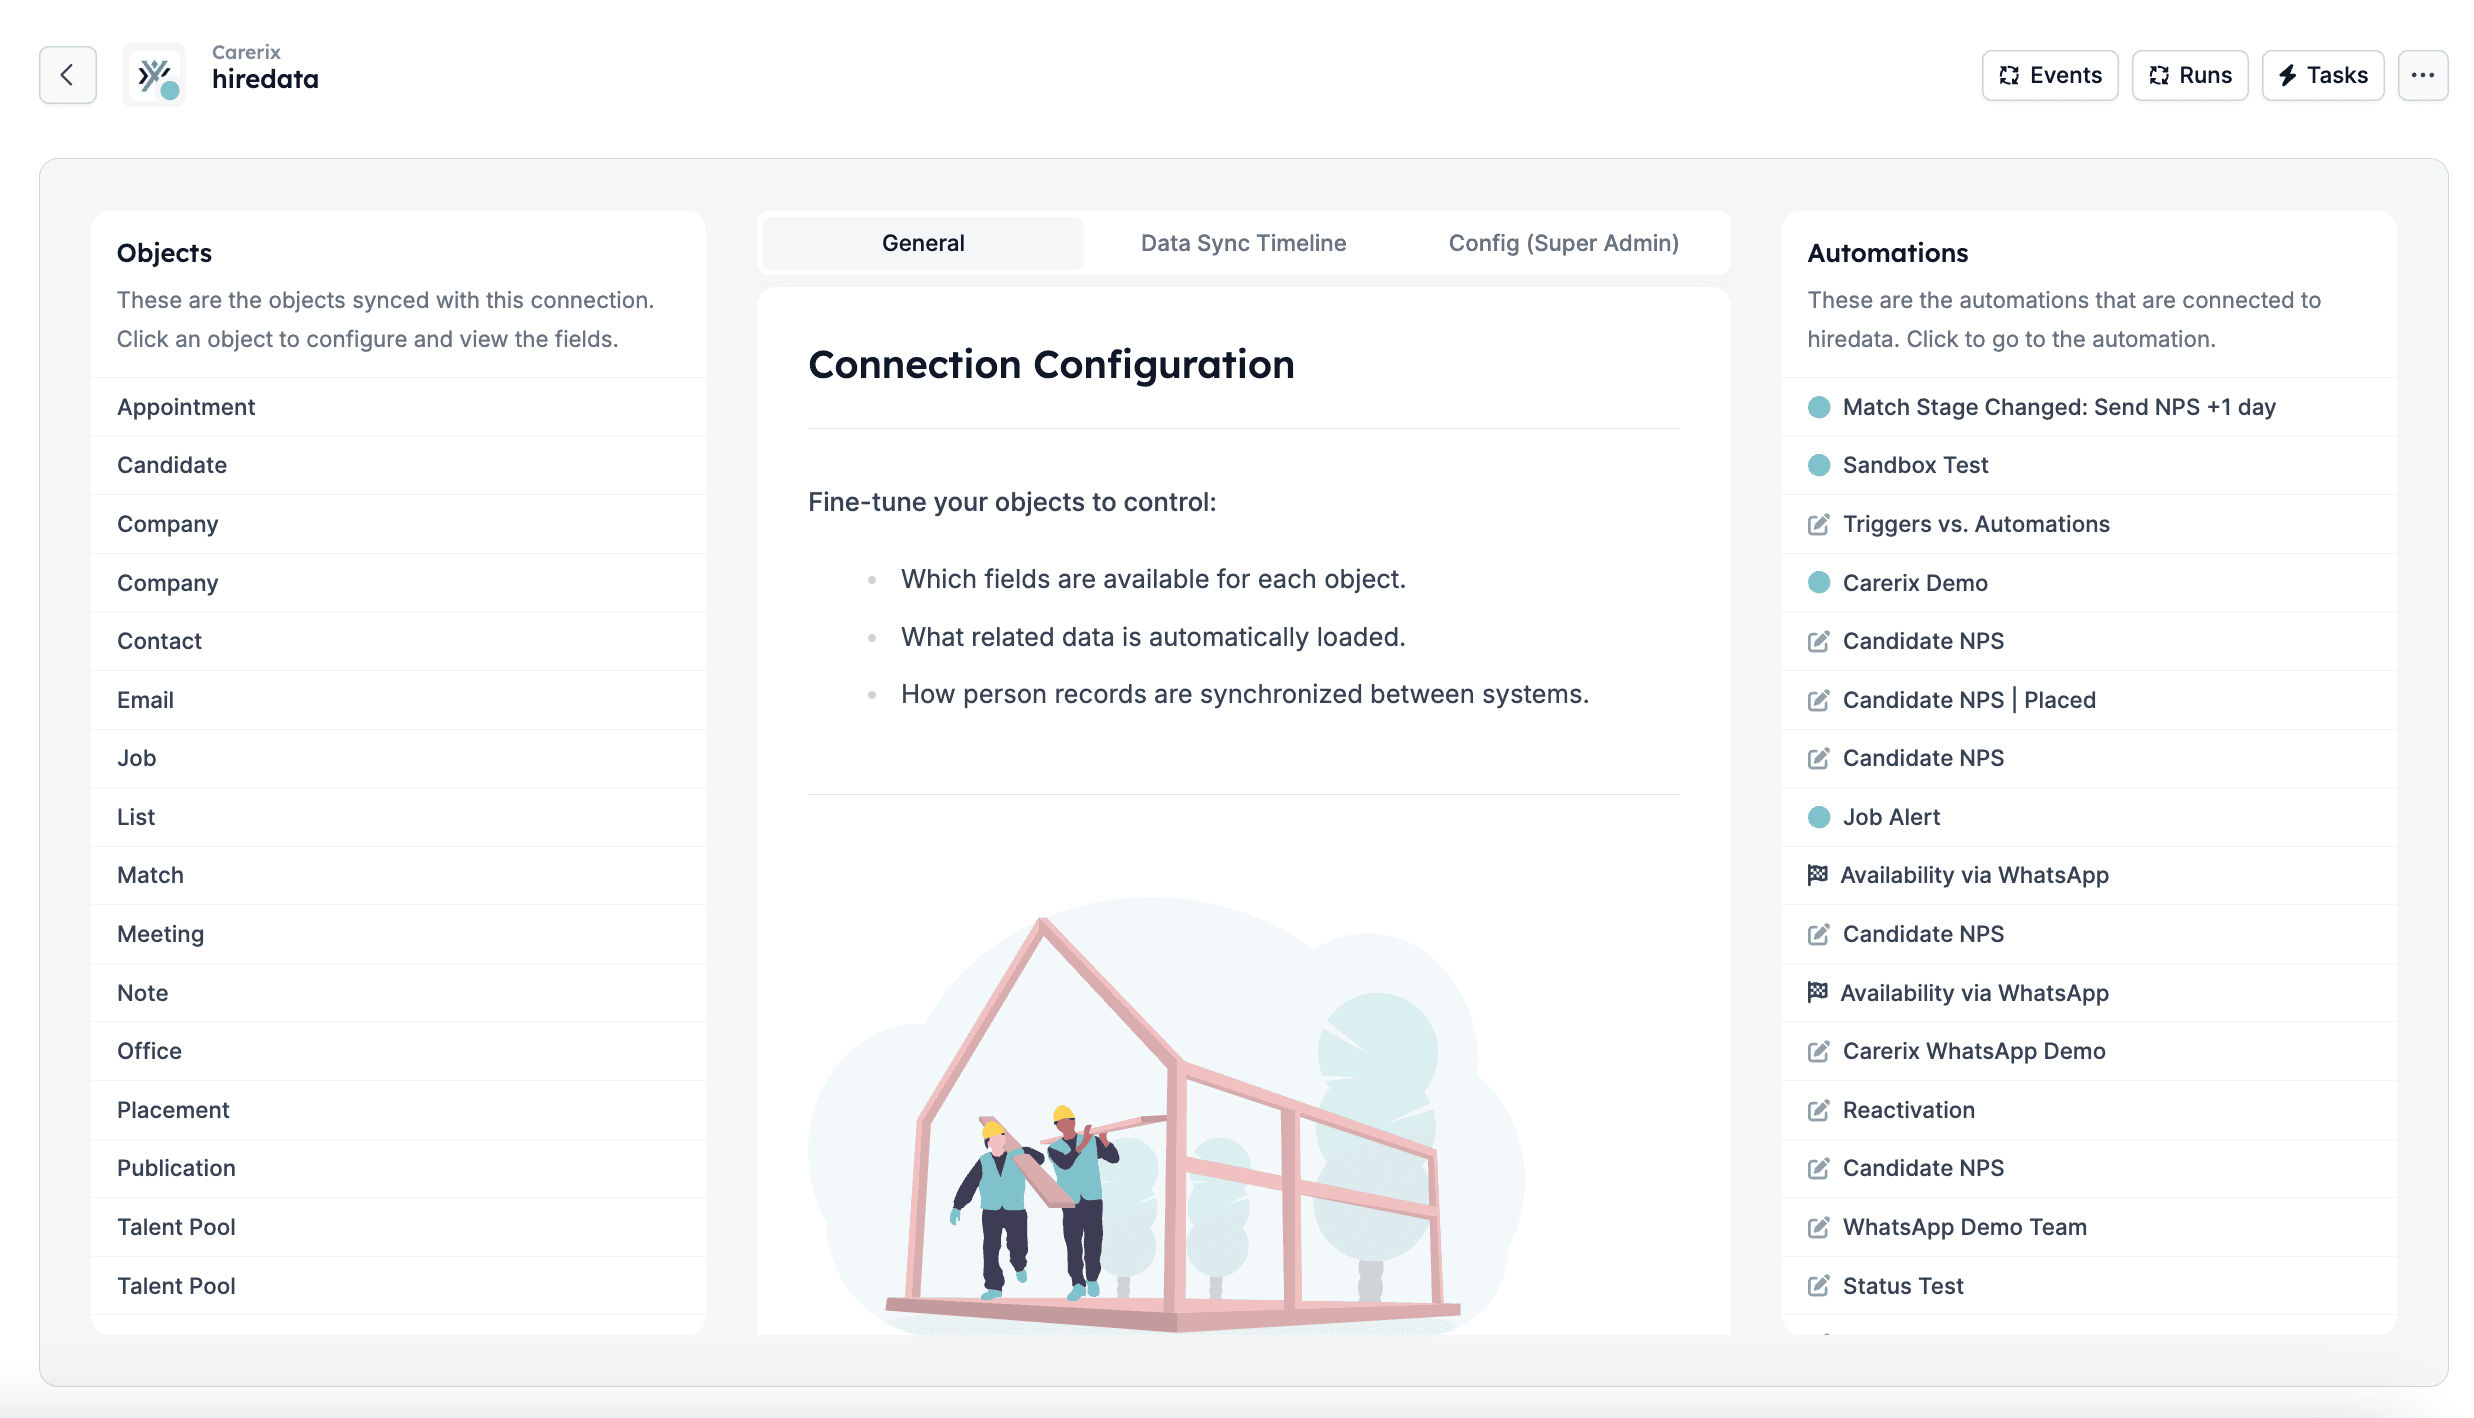2474x1418 pixels.
Task: Choose the Job object
Action: click(x=398, y=758)
